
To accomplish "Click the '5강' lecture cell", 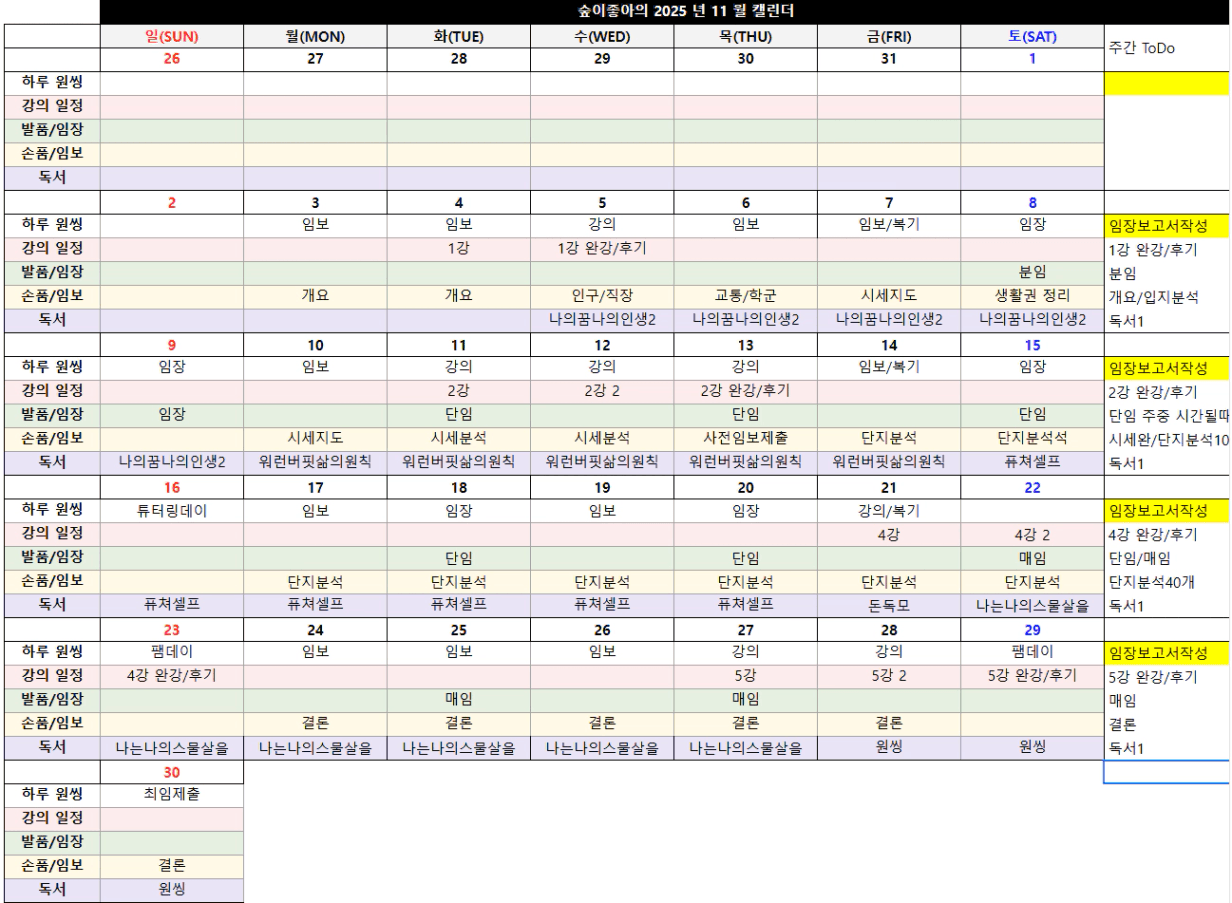I will tap(745, 676).
